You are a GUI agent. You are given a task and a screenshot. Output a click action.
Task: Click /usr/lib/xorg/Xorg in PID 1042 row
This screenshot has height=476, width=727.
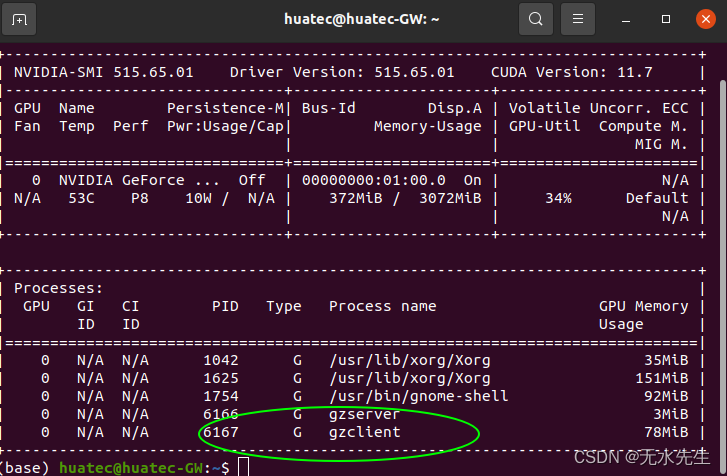(409, 360)
